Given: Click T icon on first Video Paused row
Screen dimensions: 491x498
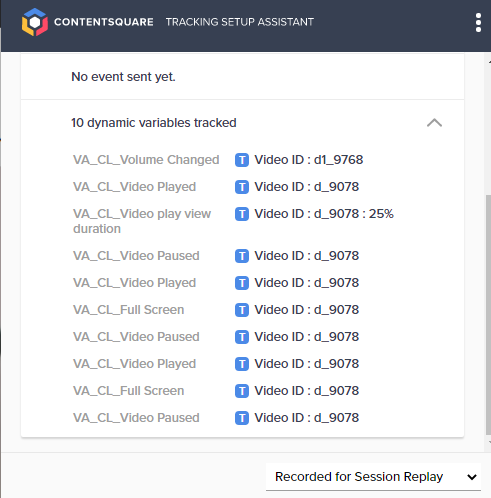Looking at the screenshot, I should [242, 256].
